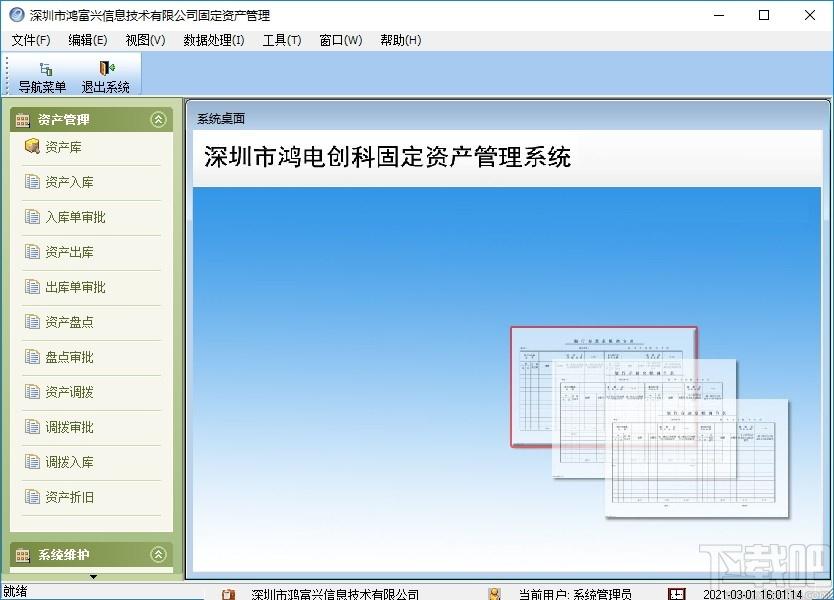
Task: Open the 调拨入库 link
Action: tap(69, 462)
